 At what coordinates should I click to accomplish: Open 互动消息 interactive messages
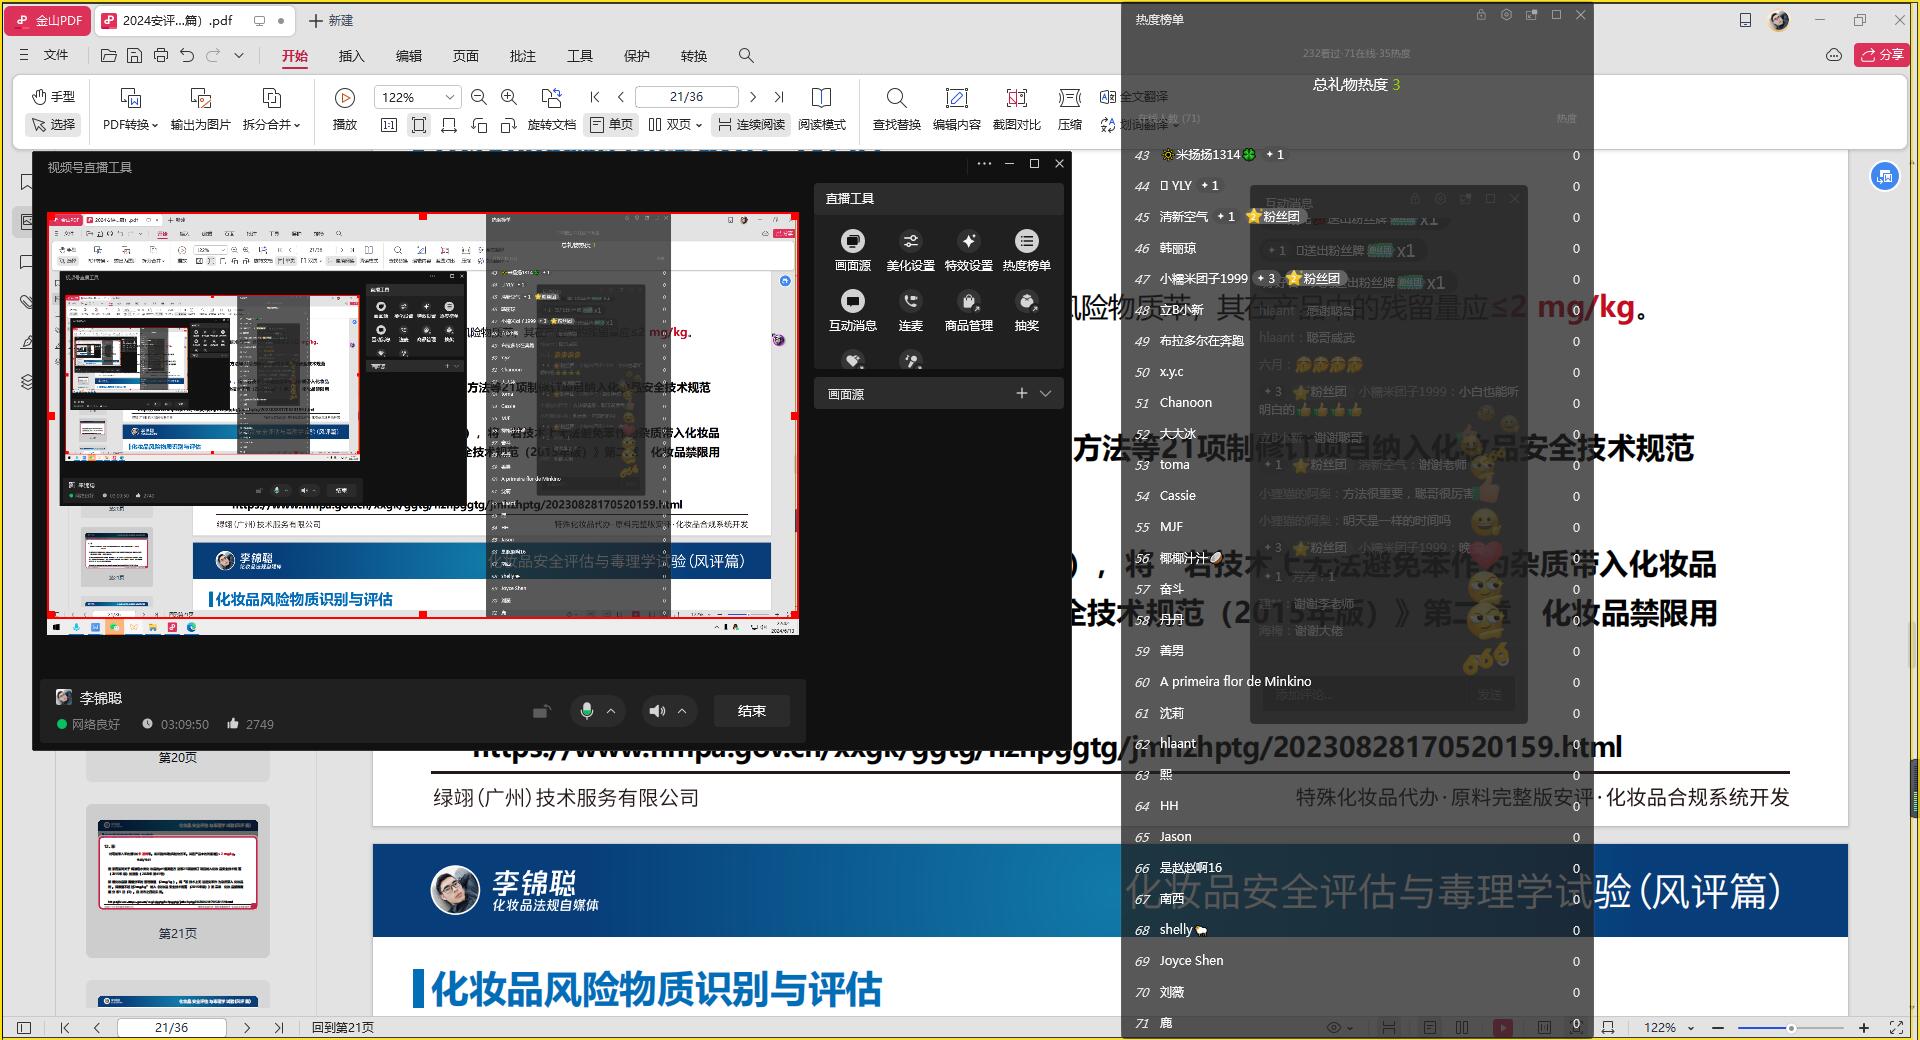(x=852, y=310)
